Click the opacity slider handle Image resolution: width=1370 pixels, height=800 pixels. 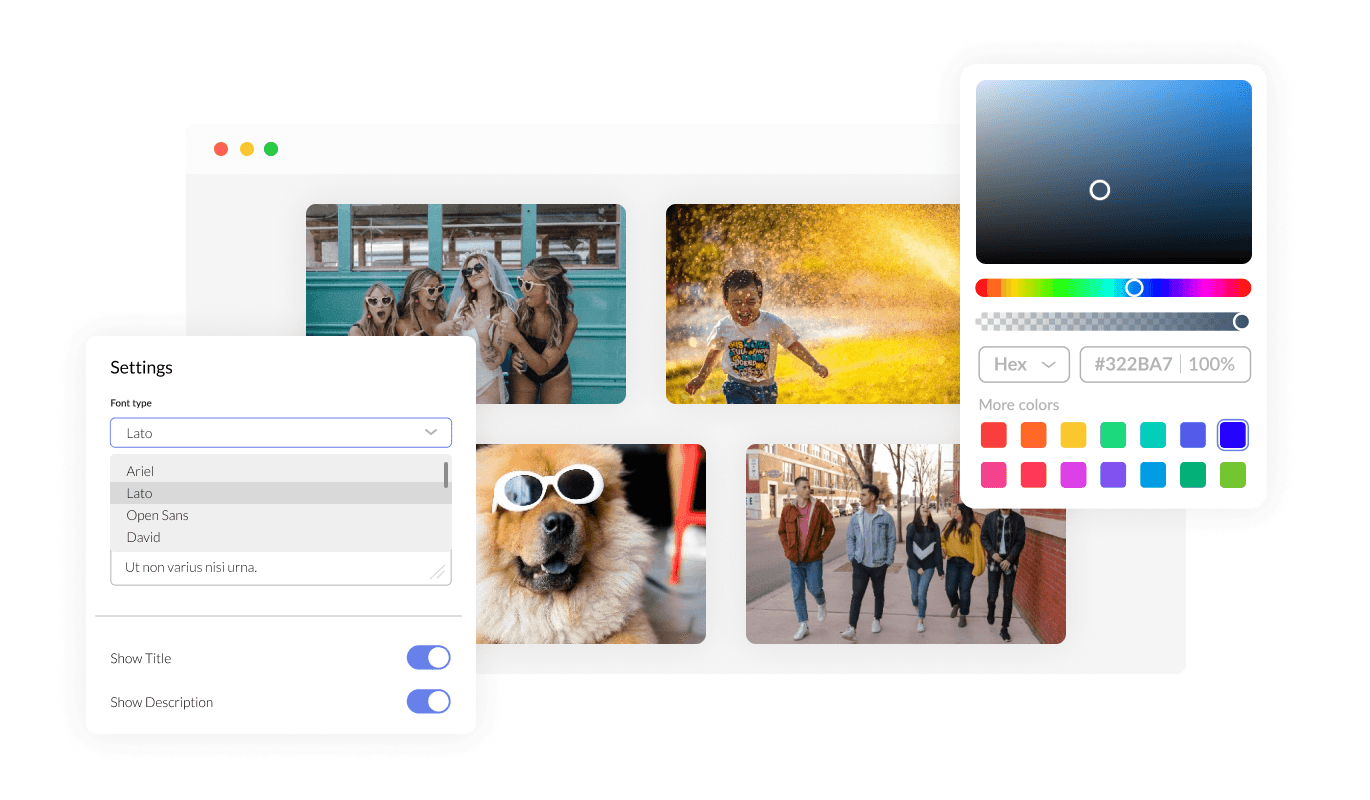coord(1241,321)
